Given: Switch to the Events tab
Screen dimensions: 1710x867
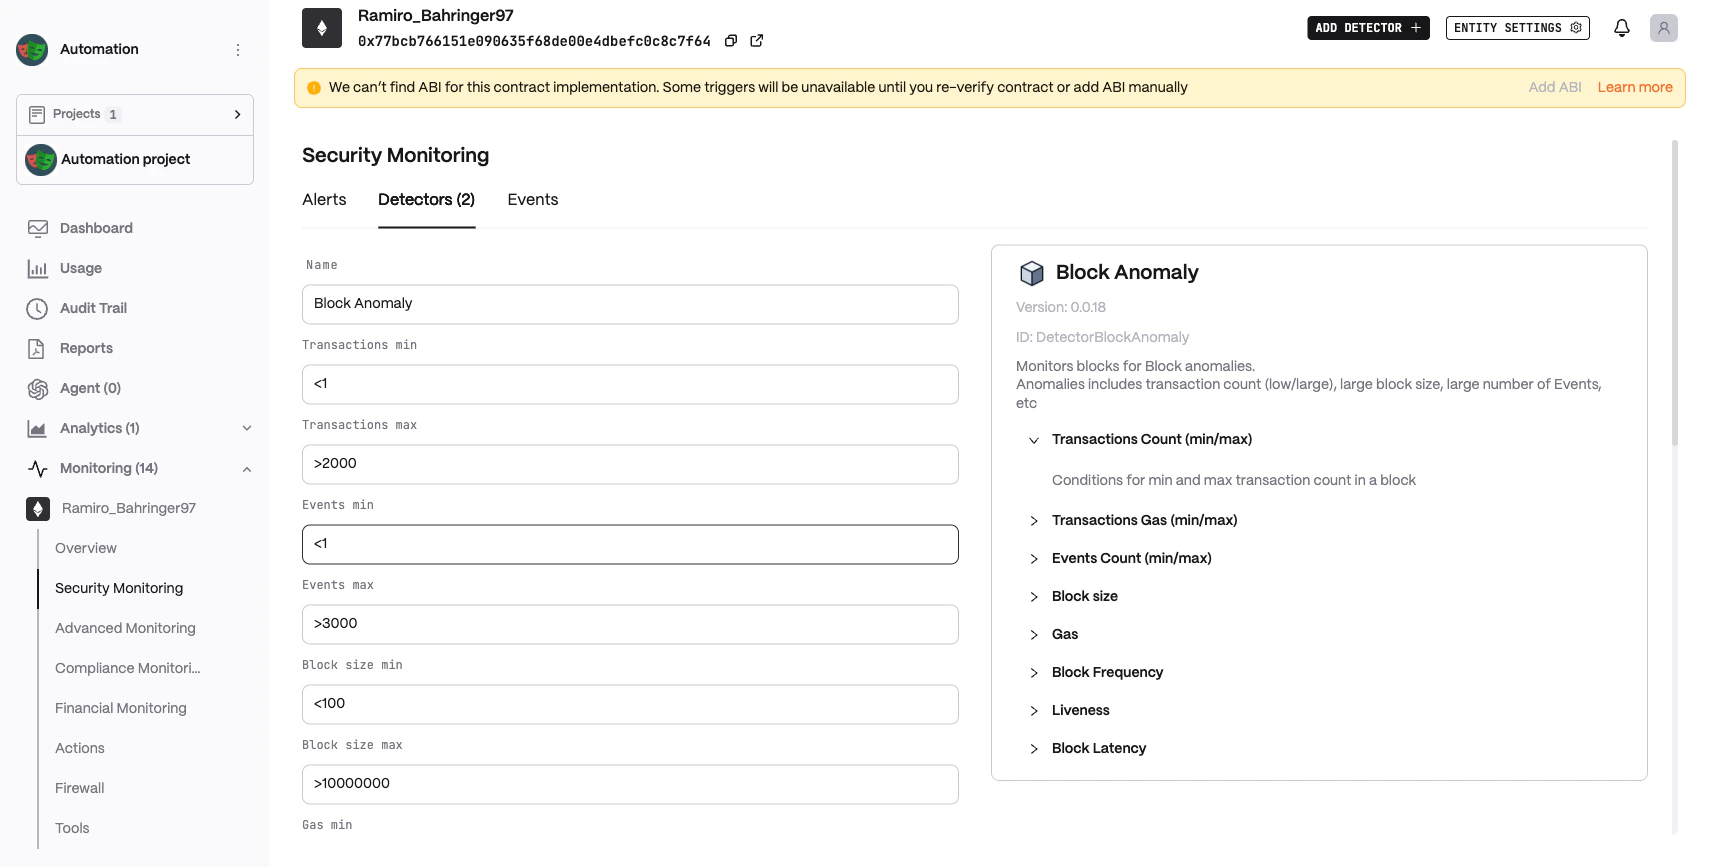Looking at the screenshot, I should click(533, 200).
